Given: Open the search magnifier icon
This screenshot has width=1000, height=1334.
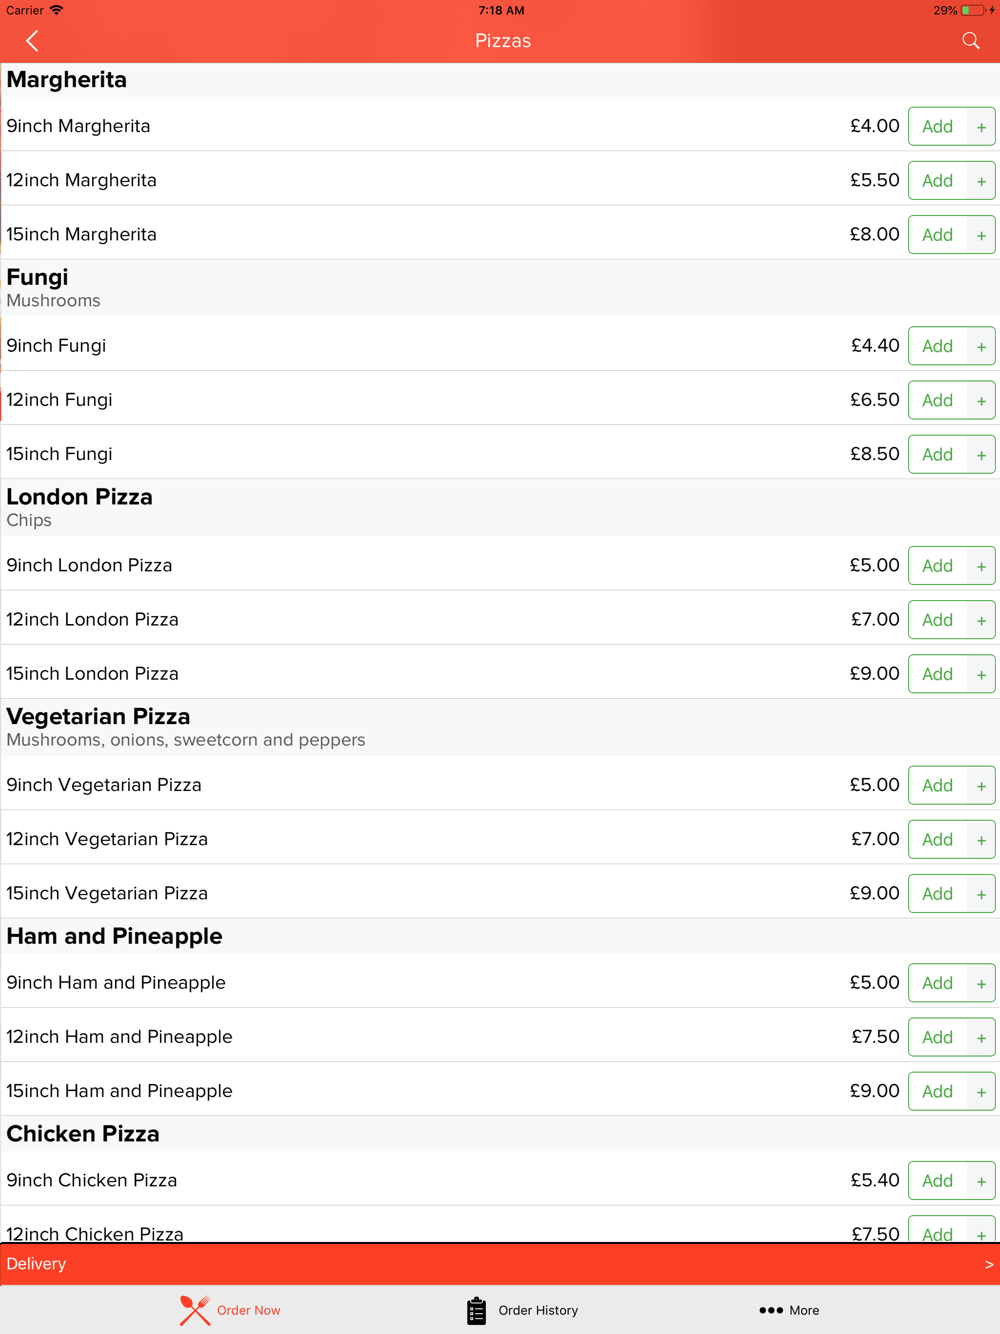Looking at the screenshot, I should [x=970, y=41].
